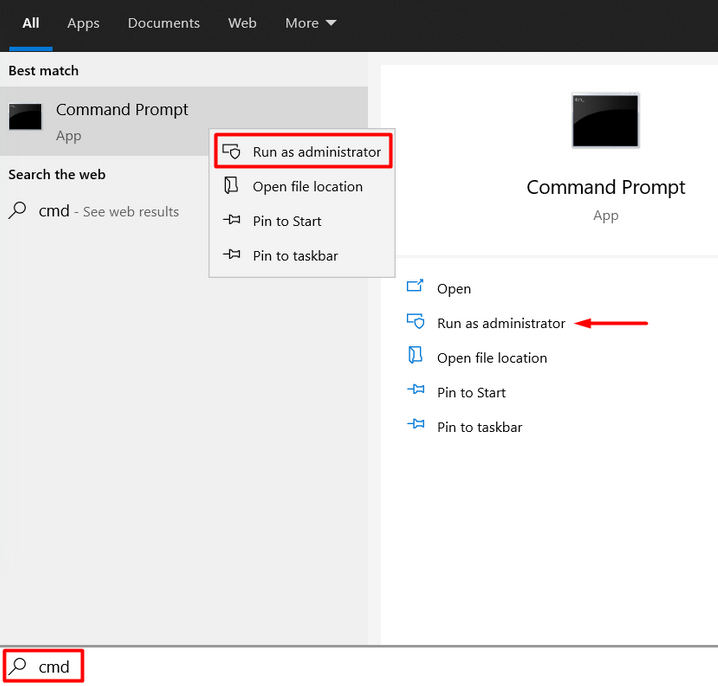Click the shield icon in the right details panel

coord(416,322)
